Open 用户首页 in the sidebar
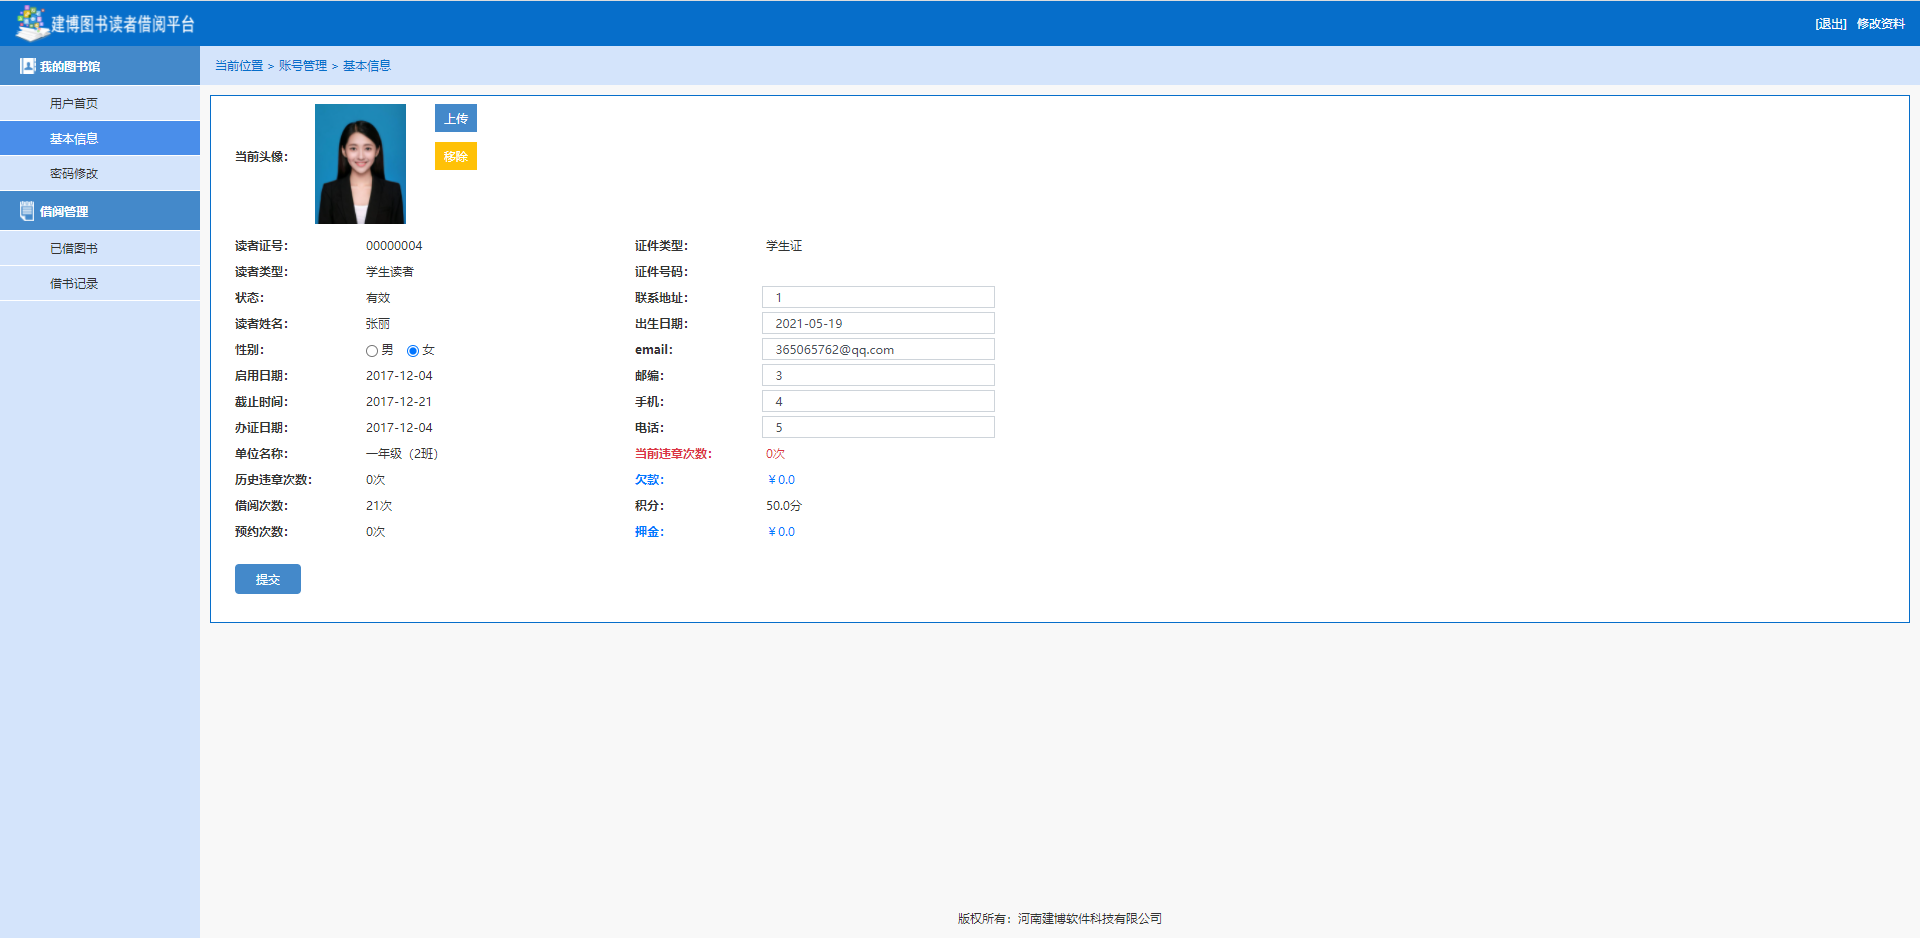 click(74, 103)
